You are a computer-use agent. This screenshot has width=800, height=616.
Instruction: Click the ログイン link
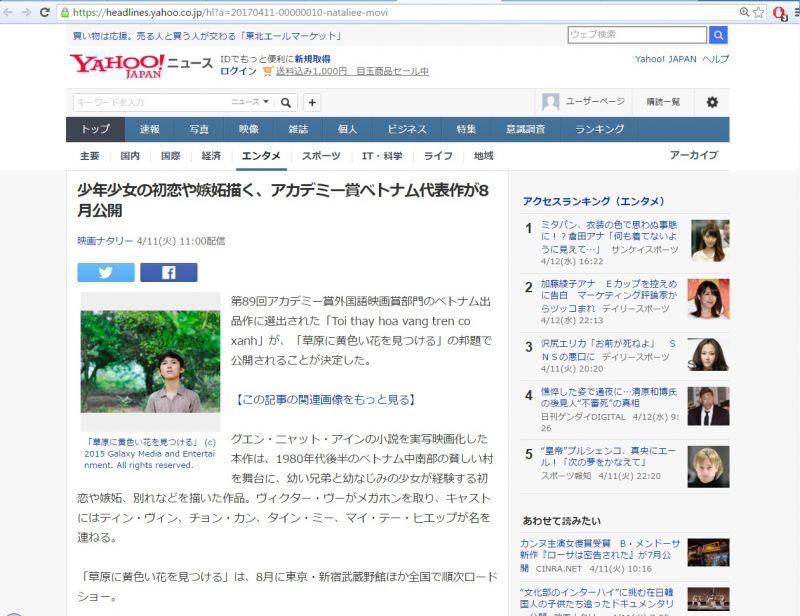(x=238, y=72)
